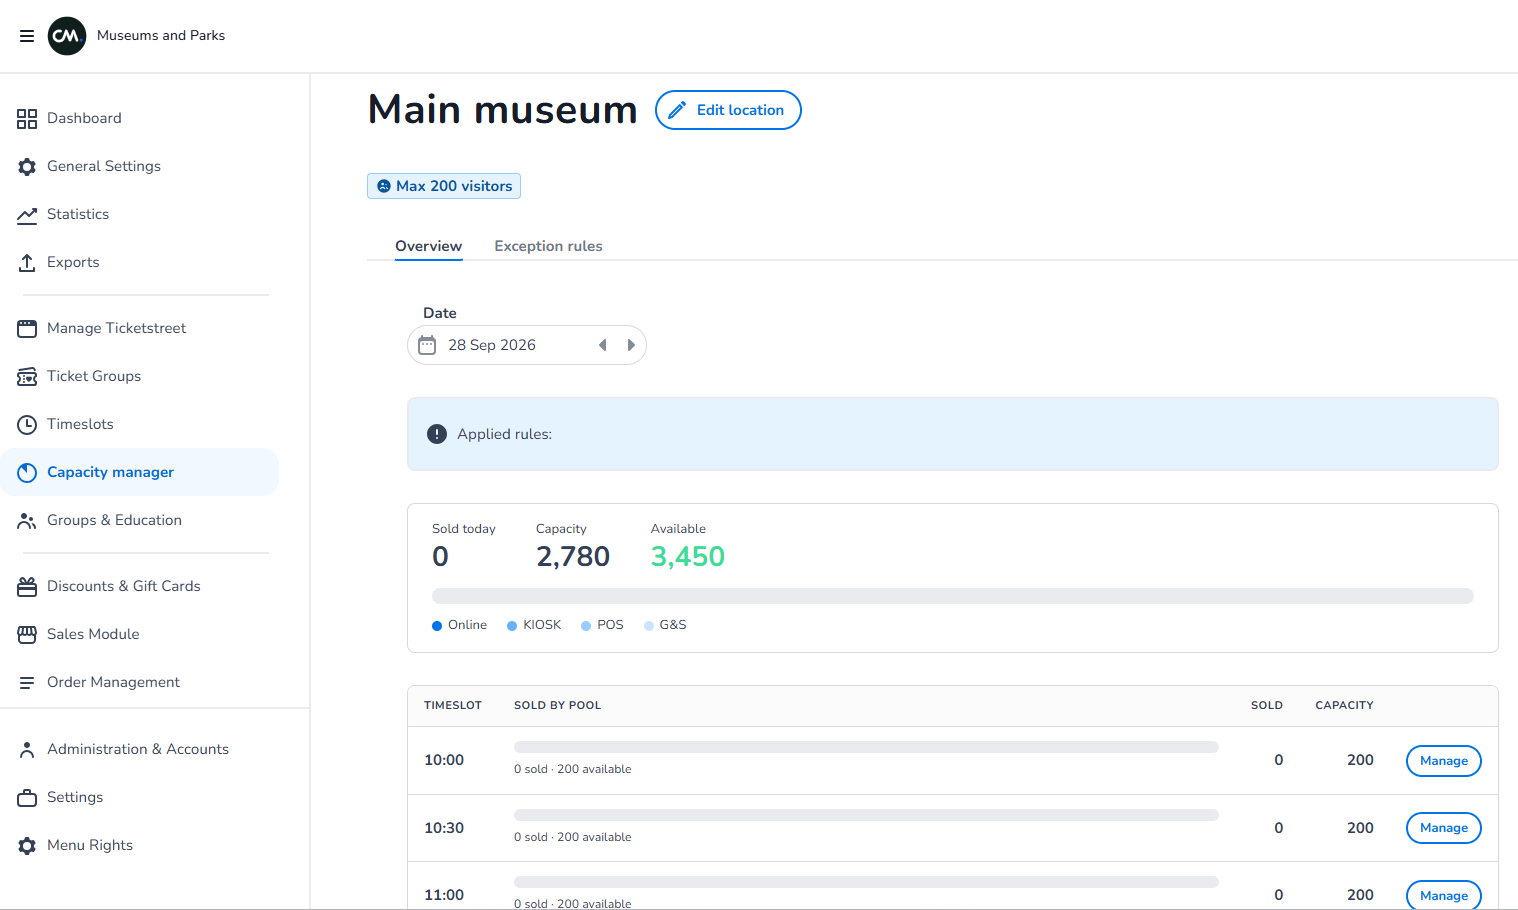Switch to Exception rules tab
This screenshot has width=1518, height=910.
coord(548,246)
